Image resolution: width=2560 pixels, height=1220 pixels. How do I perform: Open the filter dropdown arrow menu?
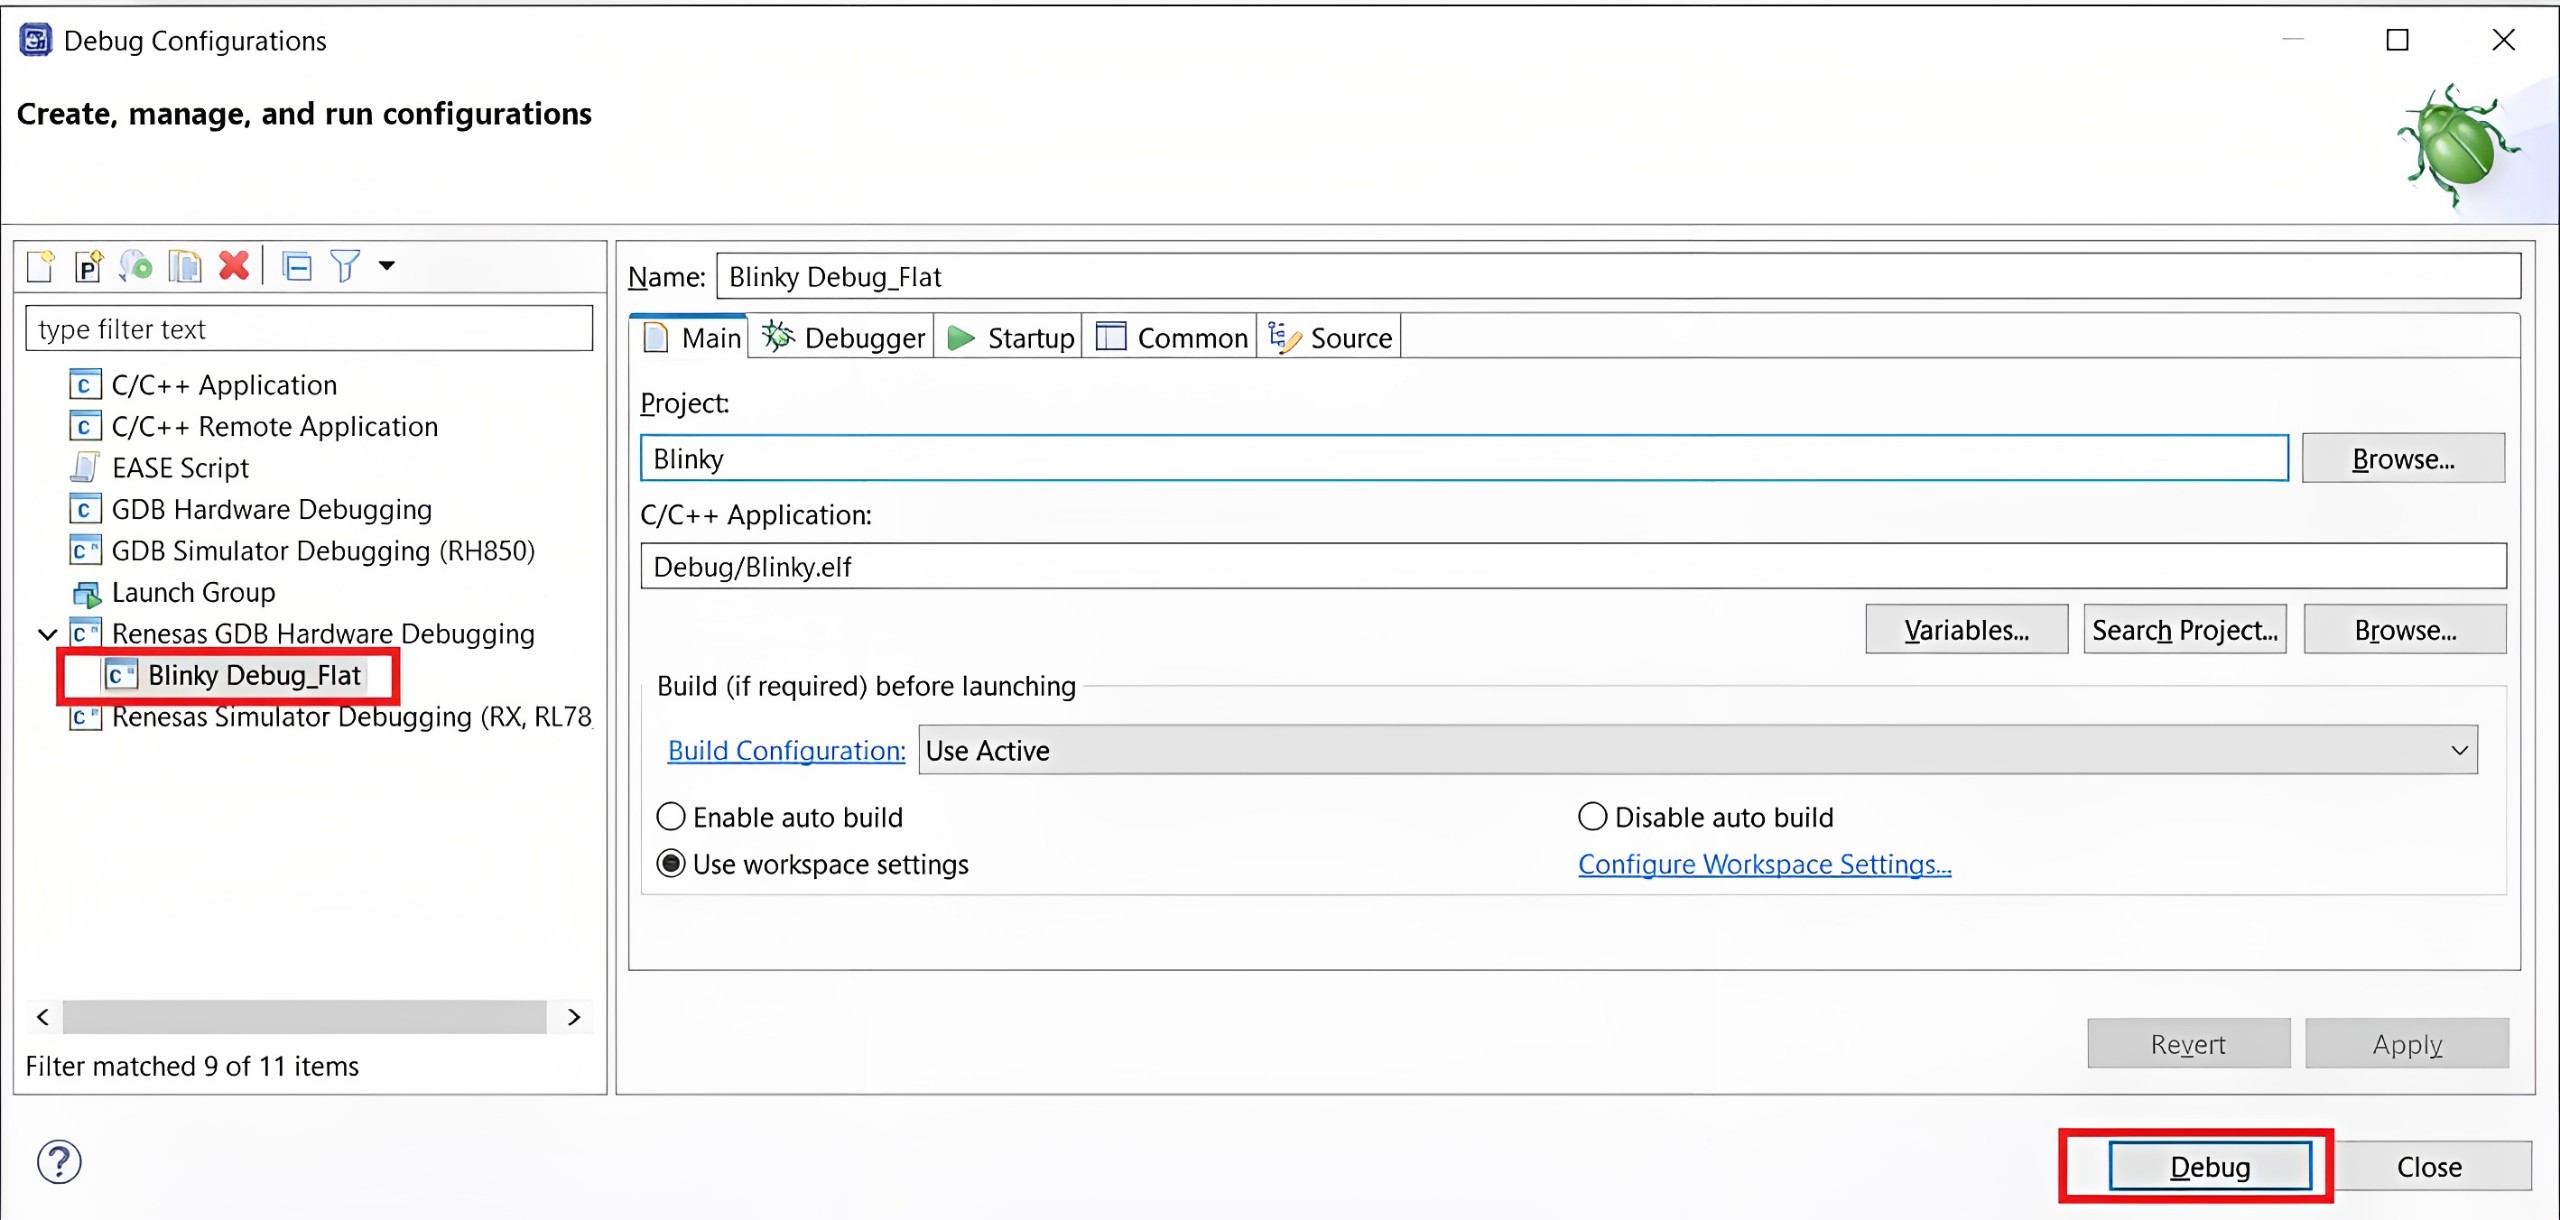tap(387, 266)
